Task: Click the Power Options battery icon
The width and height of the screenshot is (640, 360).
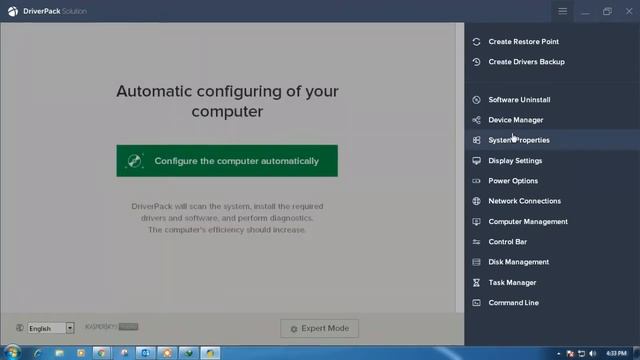Action: coord(476,181)
